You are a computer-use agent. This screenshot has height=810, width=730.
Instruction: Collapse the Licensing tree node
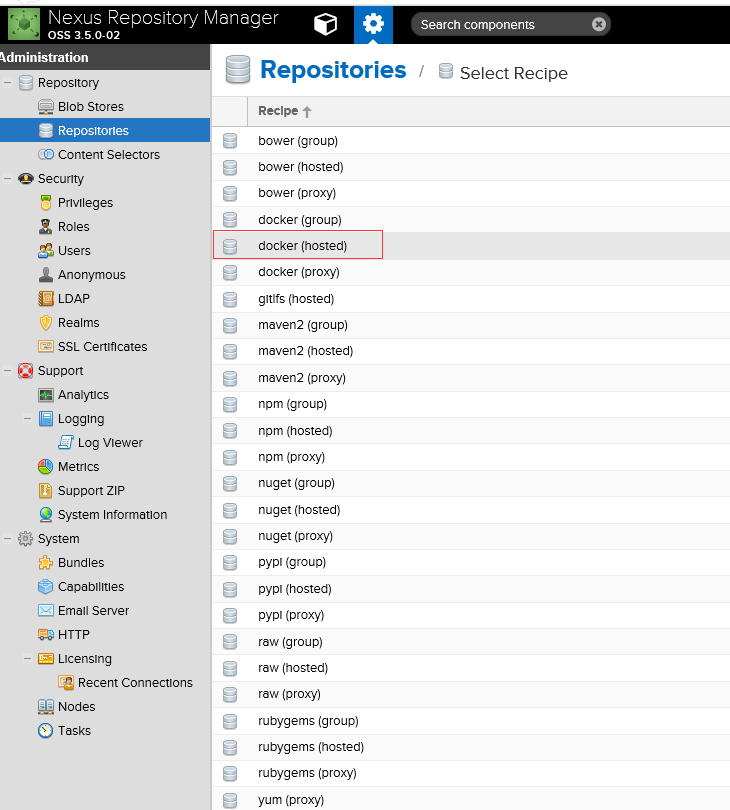28,659
